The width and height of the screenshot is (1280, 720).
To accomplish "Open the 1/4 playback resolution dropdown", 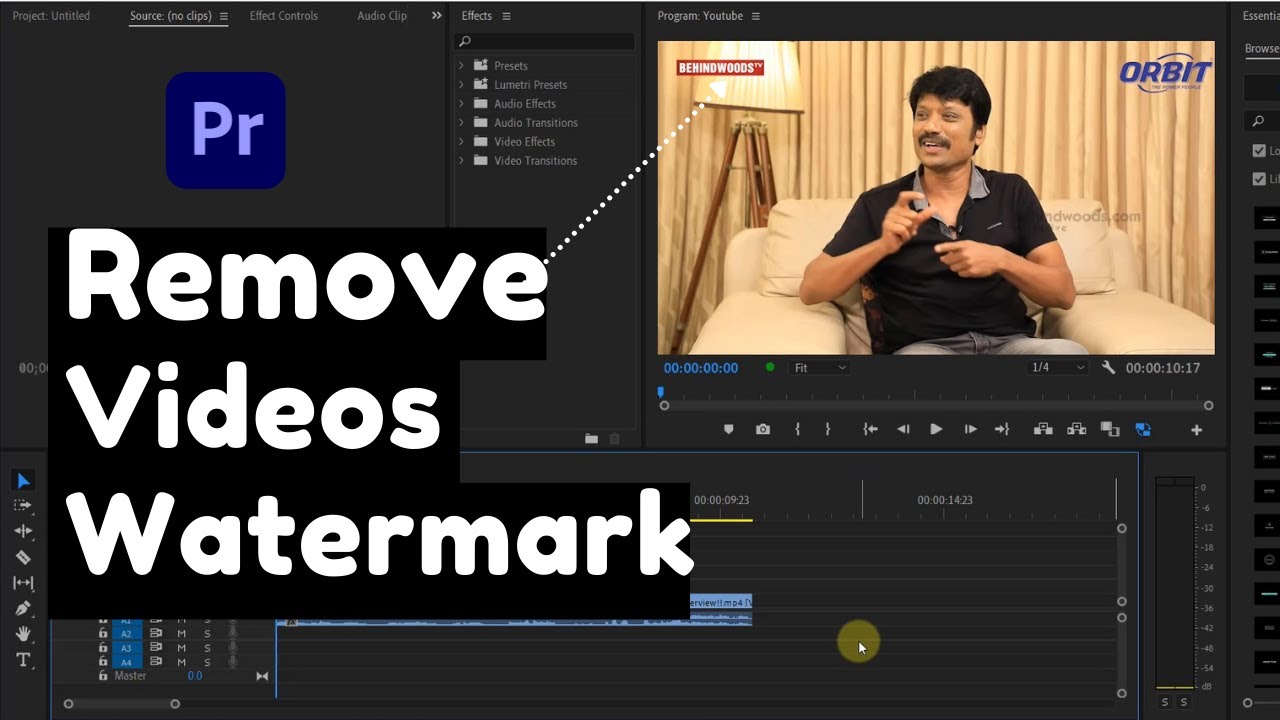I will tap(1057, 367).
